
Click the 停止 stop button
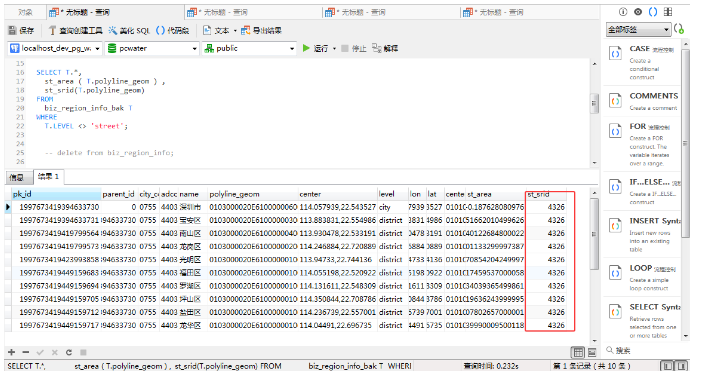point(354,48)
